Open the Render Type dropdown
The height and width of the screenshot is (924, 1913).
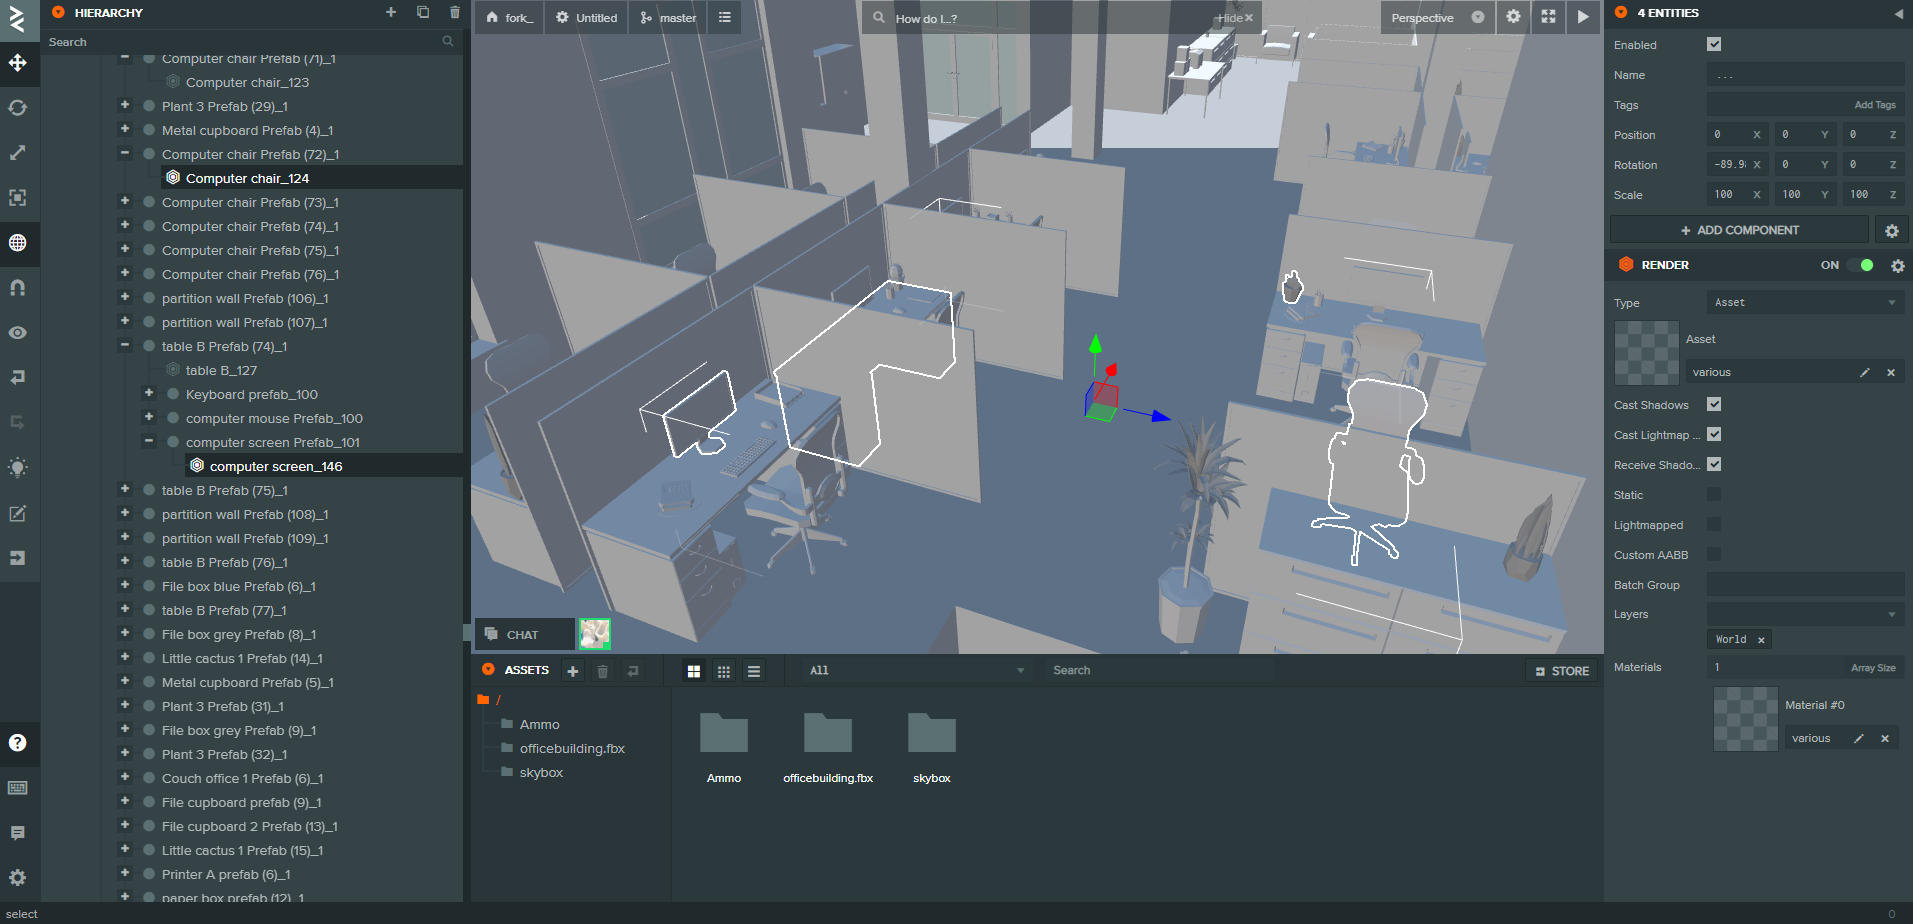1805,302
